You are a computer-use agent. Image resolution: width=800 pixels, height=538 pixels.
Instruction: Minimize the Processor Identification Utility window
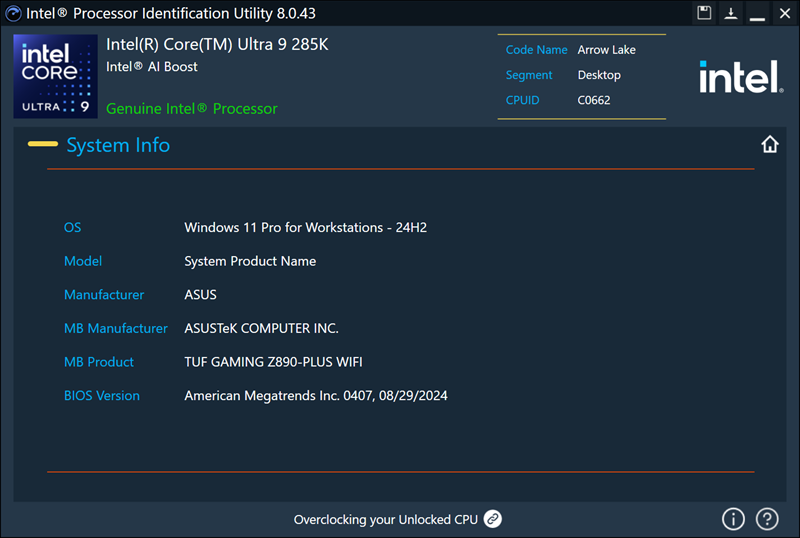pos(757,19)
